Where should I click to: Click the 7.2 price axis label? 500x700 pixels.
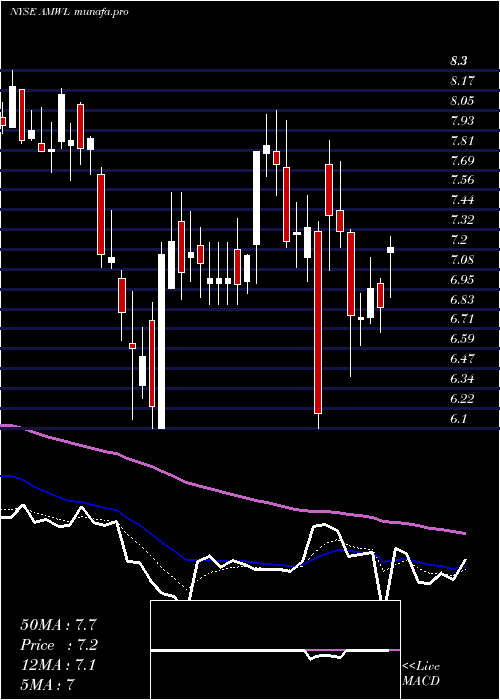click(x=458, y=240)
